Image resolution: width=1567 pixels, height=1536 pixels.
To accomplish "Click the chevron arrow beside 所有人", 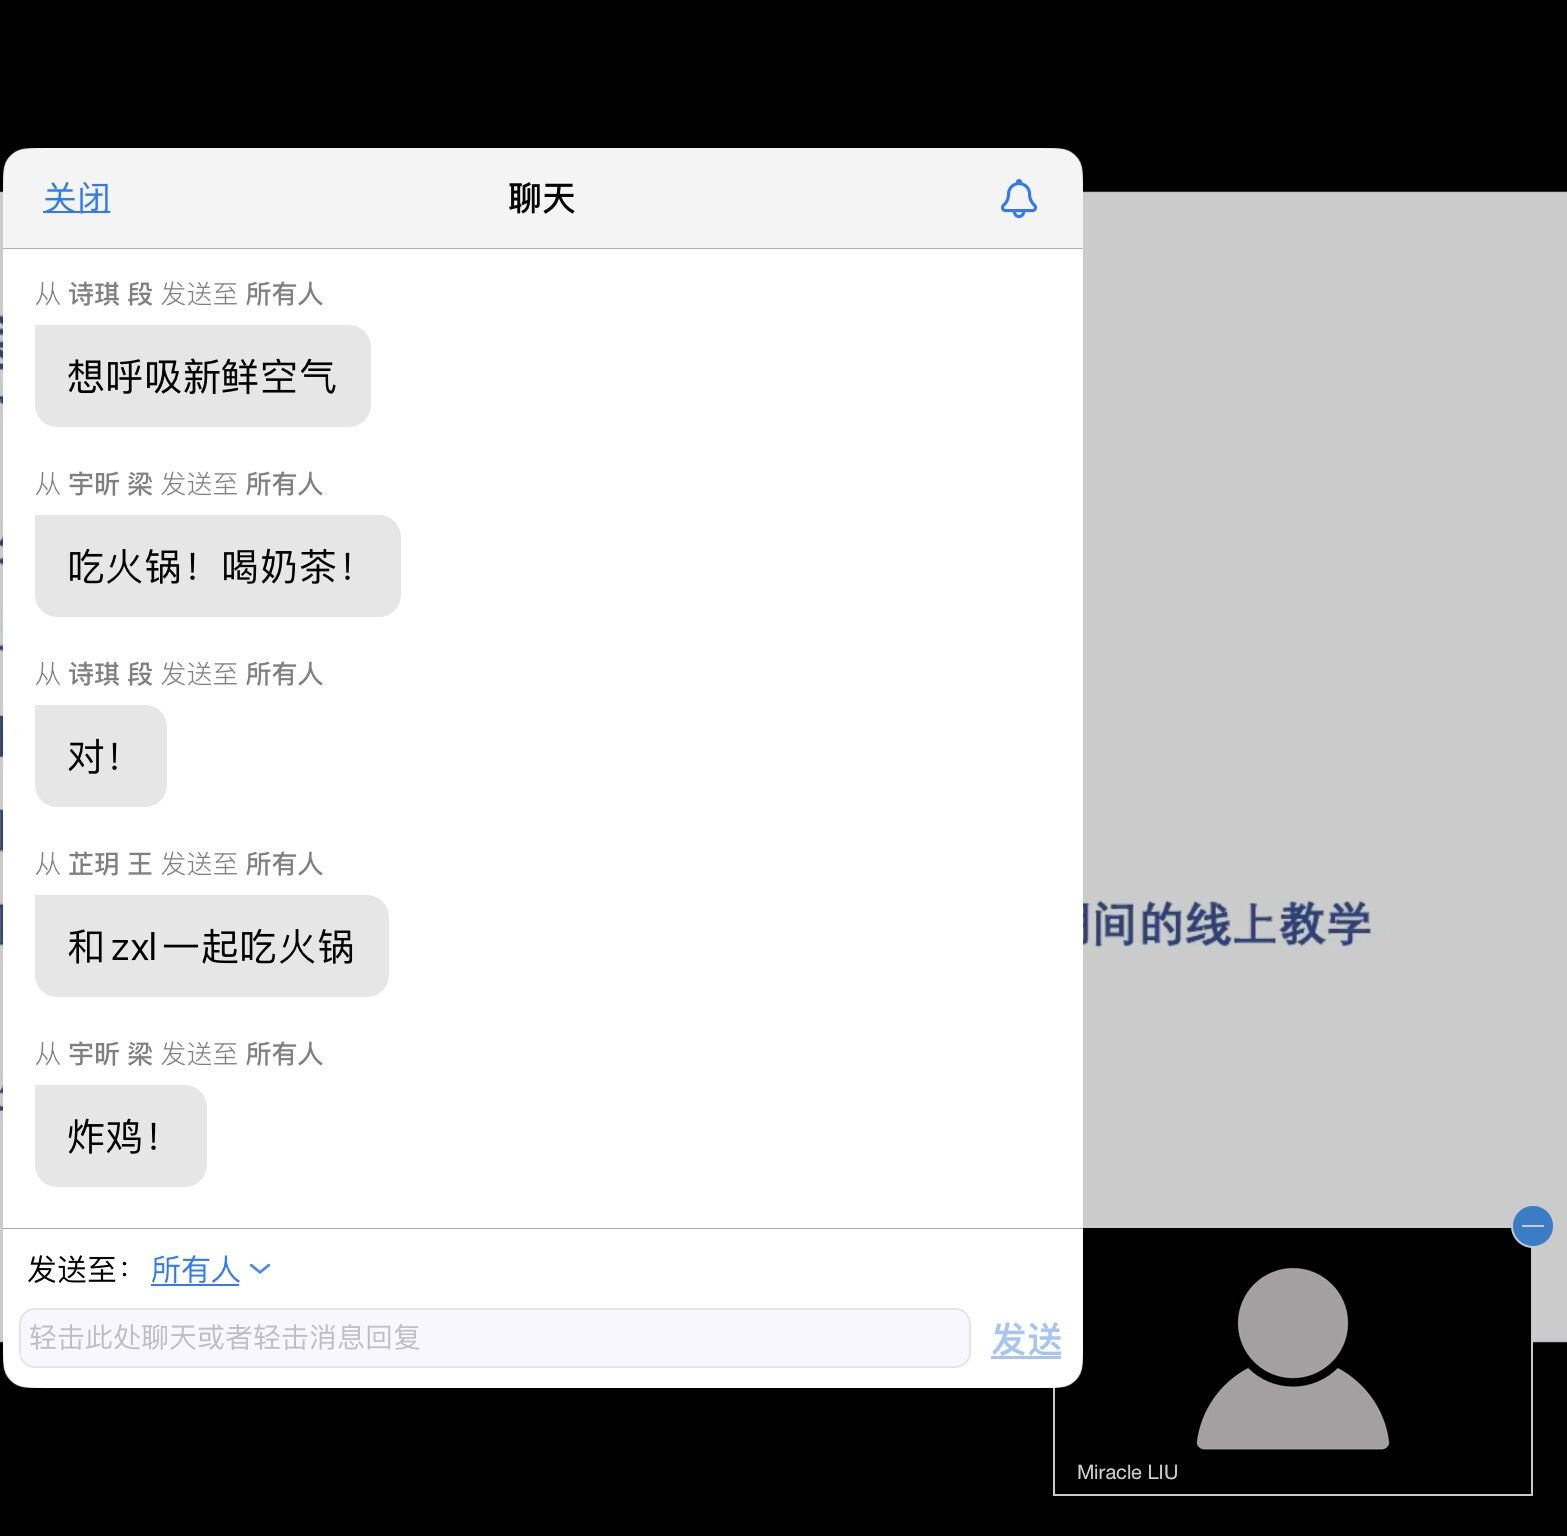I will (260, 1269).
